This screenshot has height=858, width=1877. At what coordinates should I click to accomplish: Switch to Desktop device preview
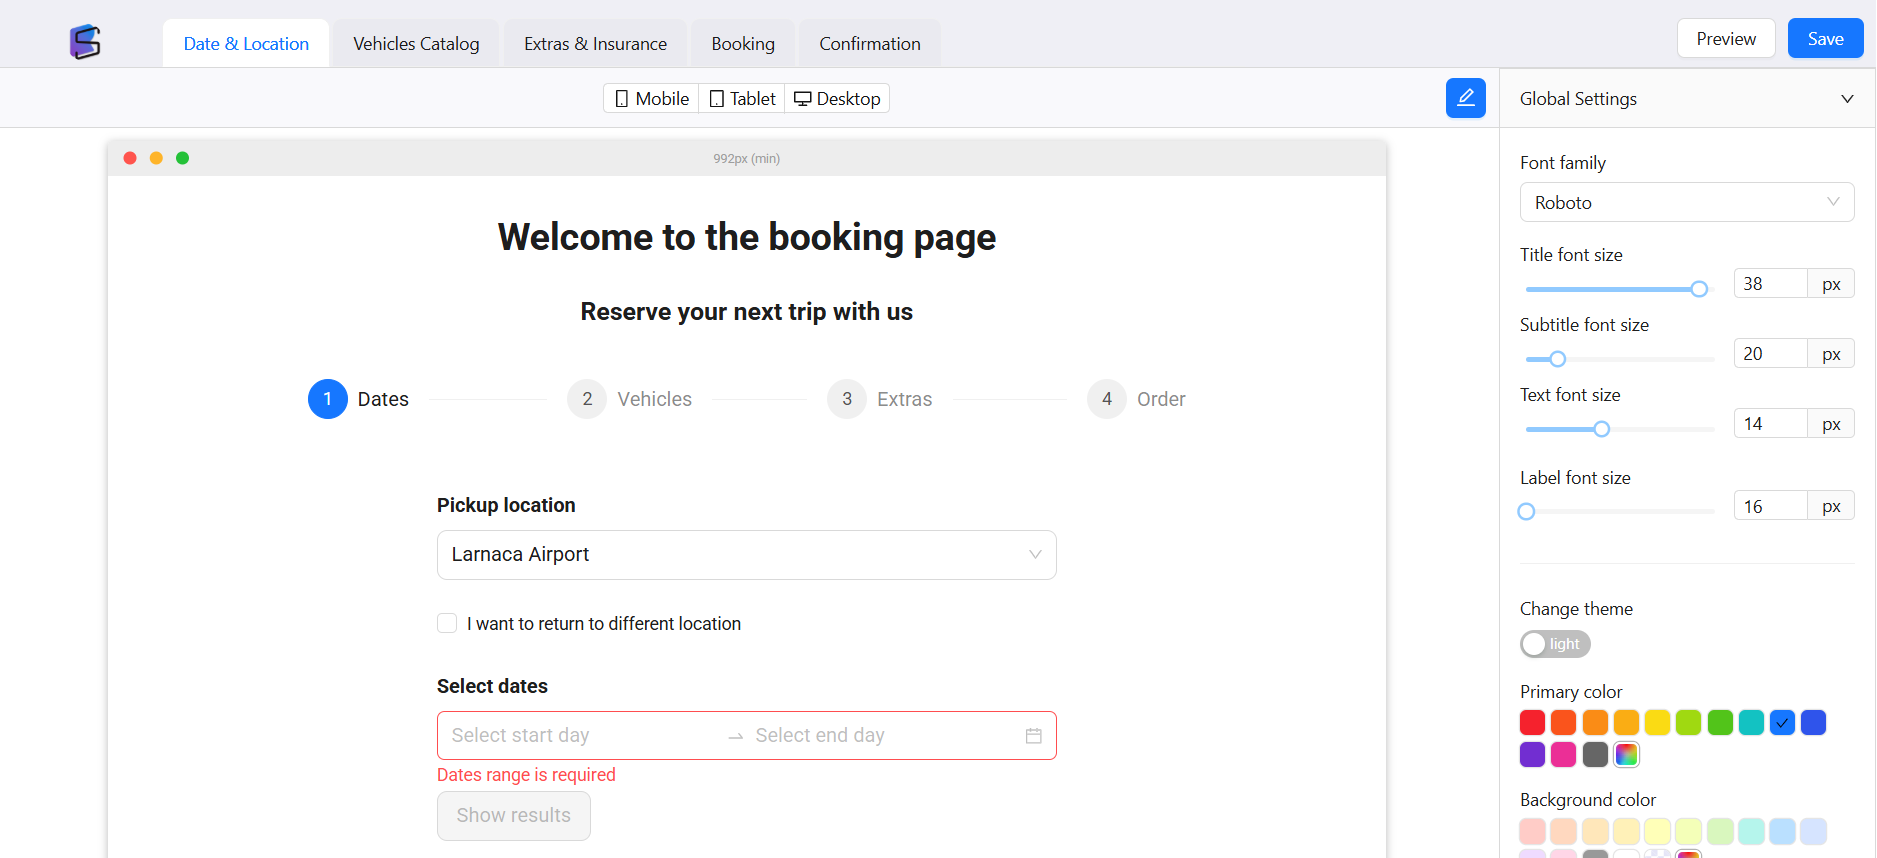837,98
